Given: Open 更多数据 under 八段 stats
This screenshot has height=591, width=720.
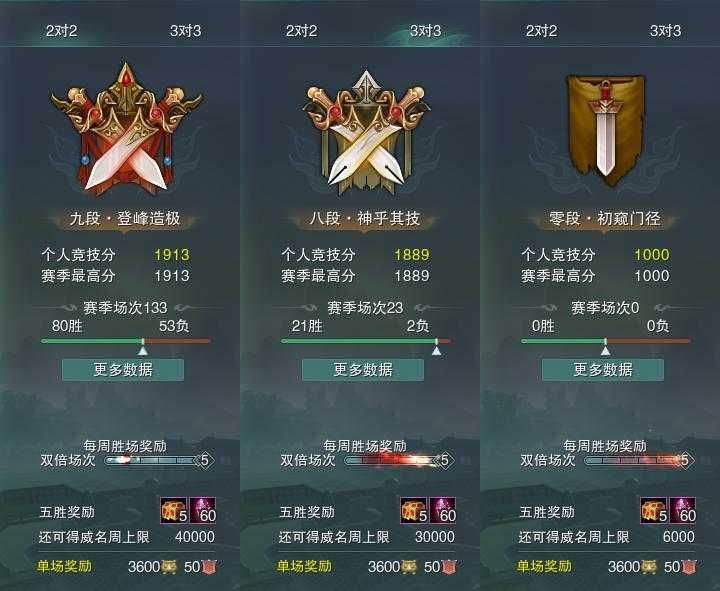Looking at the screenshot, I should coord(363,370).
